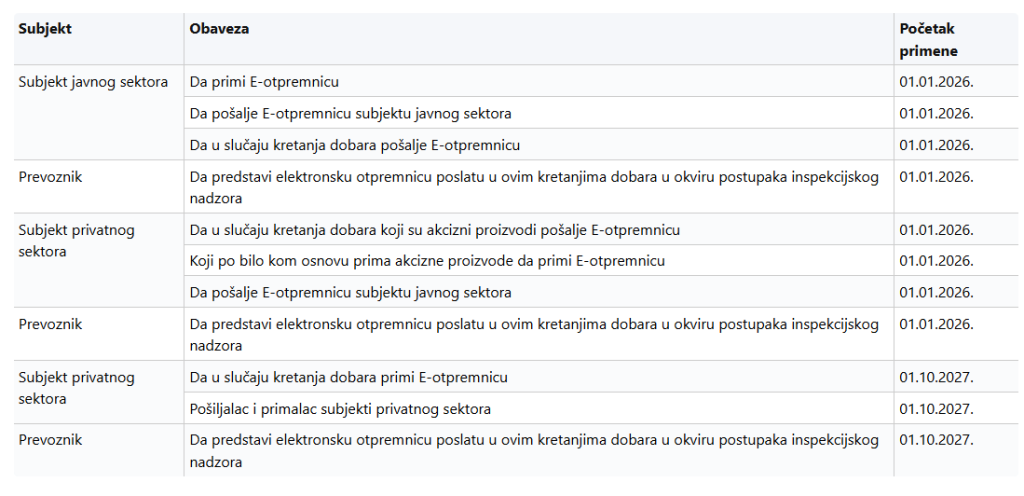Select the date in the "Pošiljalac i primalac" row
Viewport: 1024px width, 496px height.
click(936, 409)
